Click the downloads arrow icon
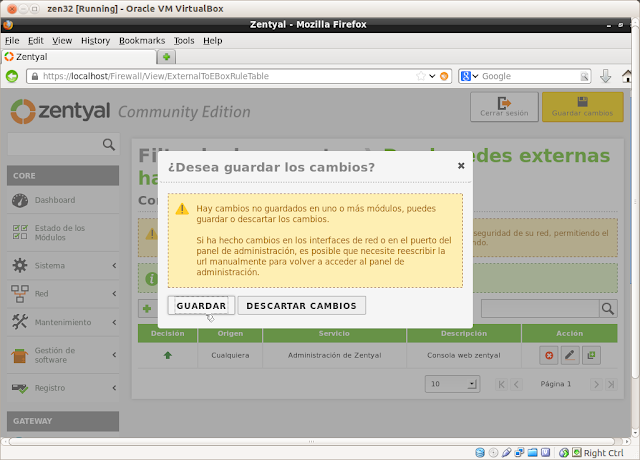Viewport: 640px width, 460px height. click(606, 76)
